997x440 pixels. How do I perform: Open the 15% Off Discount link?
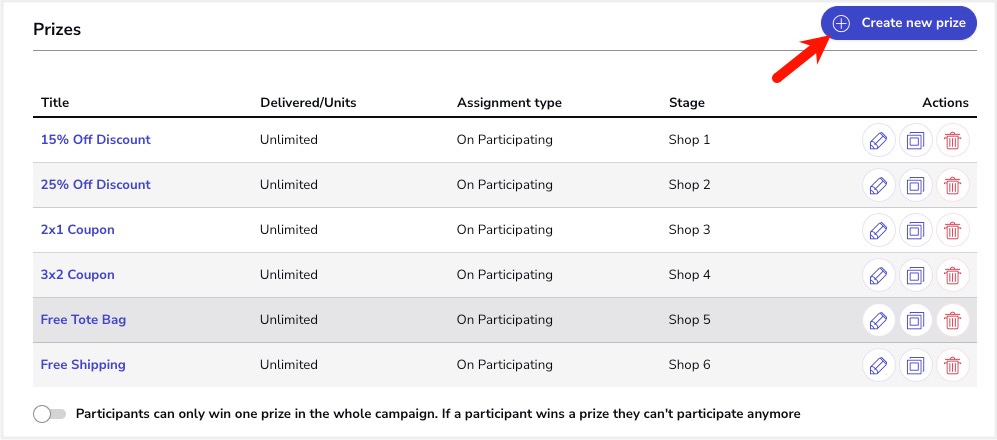[95, 140]
